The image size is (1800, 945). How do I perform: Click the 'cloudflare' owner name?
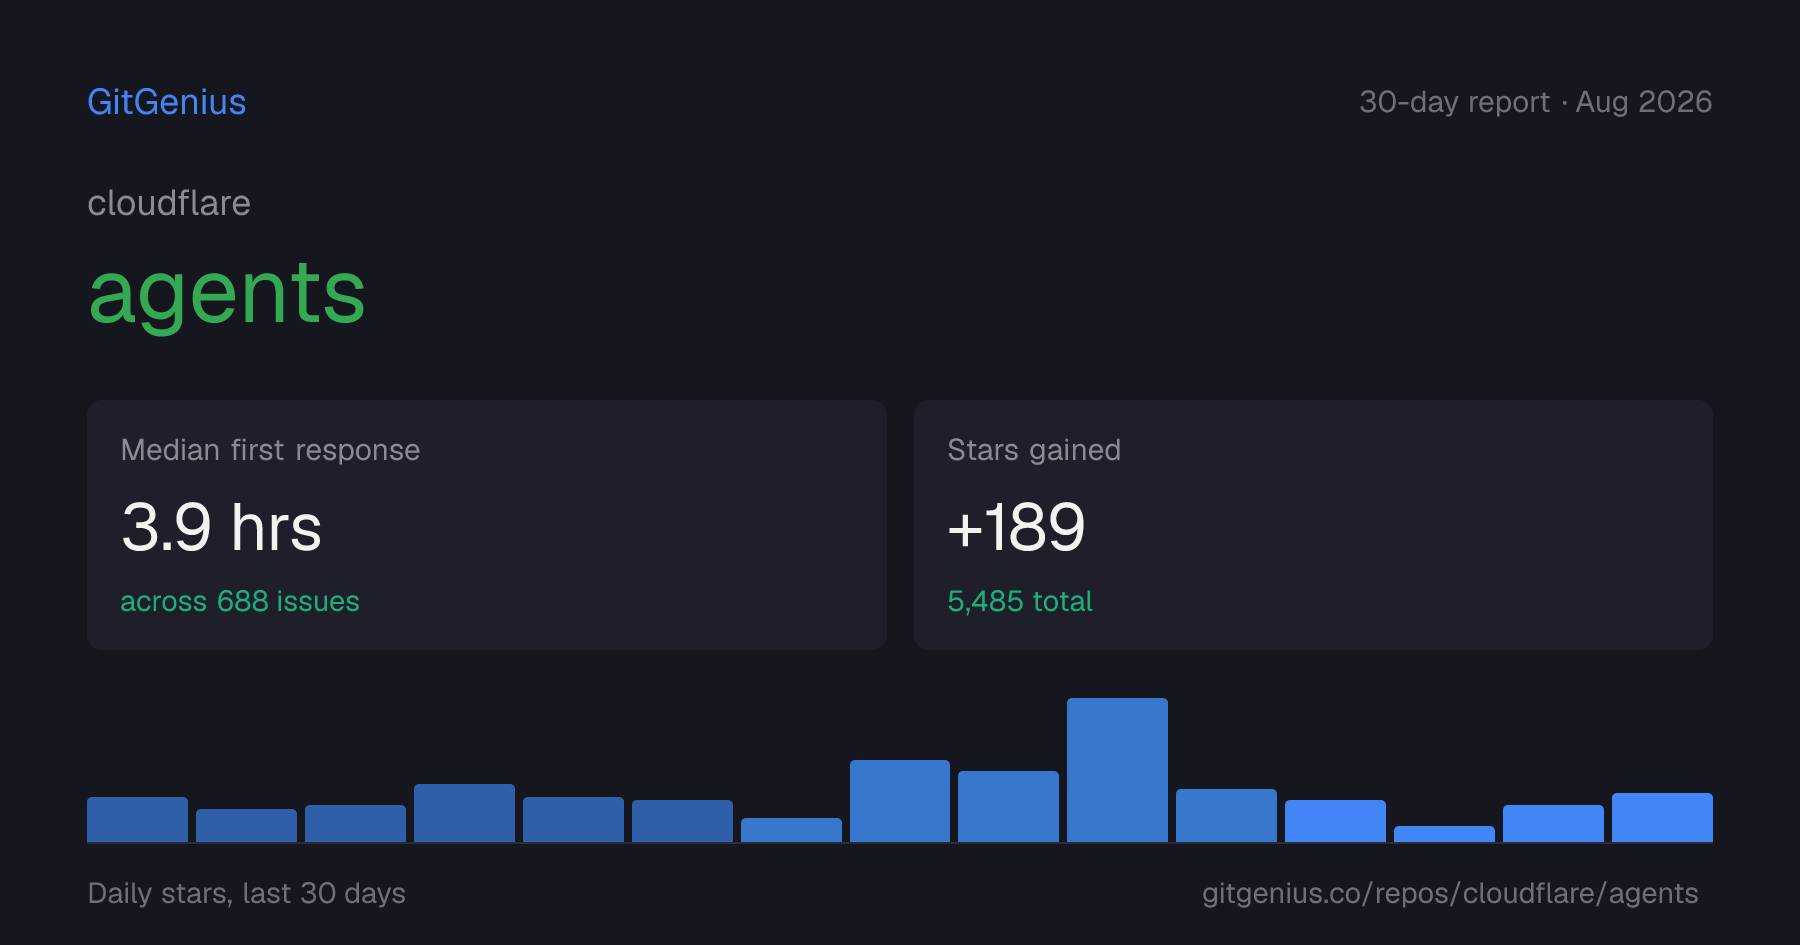pos(169,203)
